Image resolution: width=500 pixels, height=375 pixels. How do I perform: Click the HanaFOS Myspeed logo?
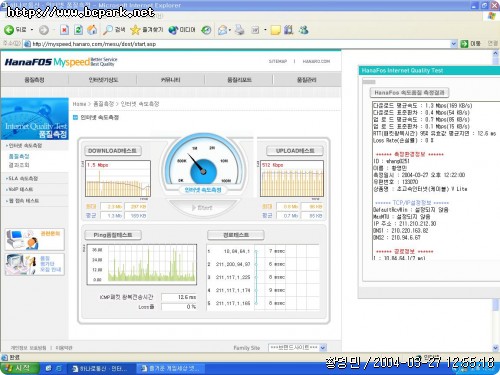tap(61, 62)
